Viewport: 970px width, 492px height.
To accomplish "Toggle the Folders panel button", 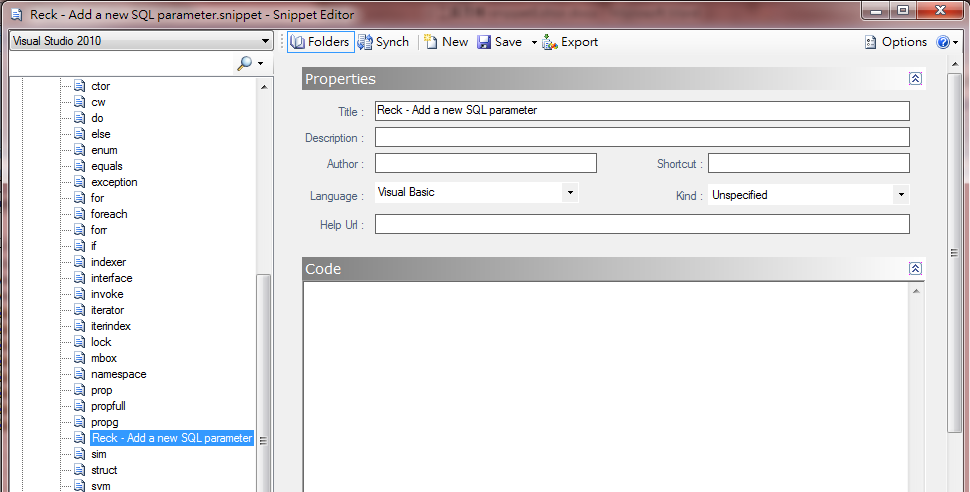I will [320, 42].
